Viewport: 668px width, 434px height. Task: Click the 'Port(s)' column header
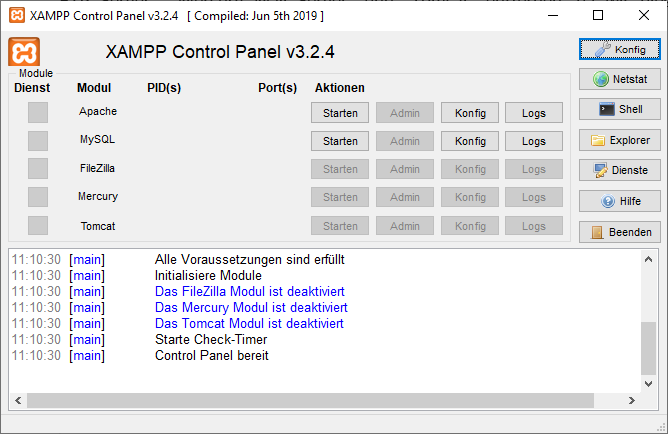[277, 88]
